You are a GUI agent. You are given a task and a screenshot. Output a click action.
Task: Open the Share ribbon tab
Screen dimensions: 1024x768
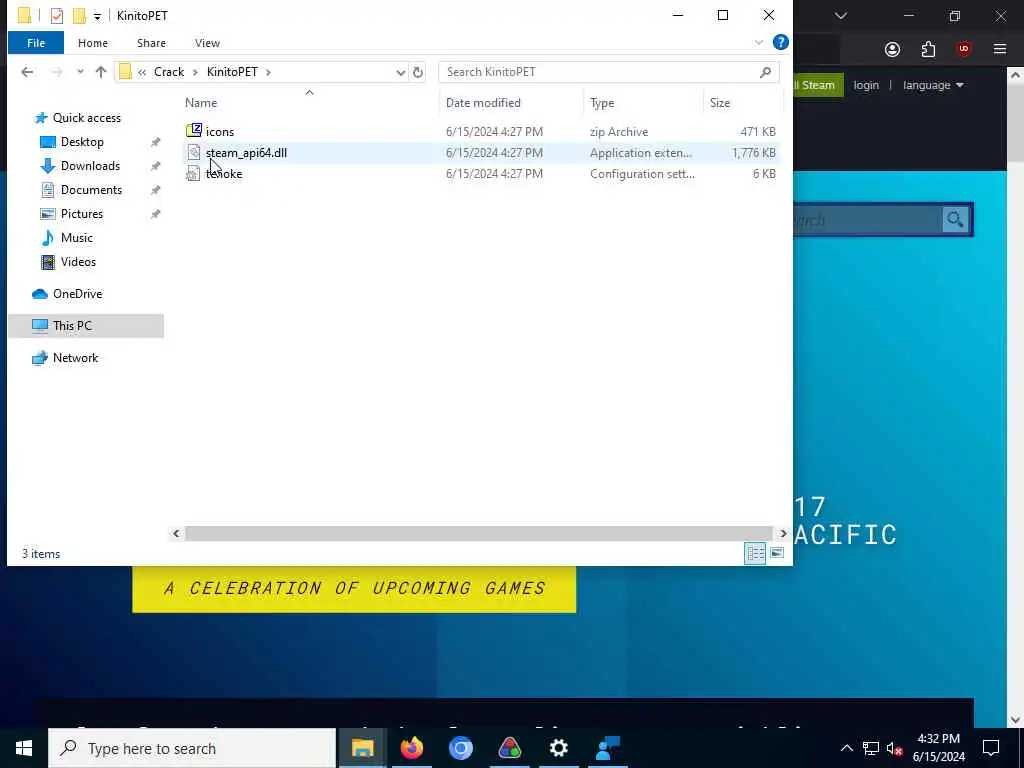151,43
